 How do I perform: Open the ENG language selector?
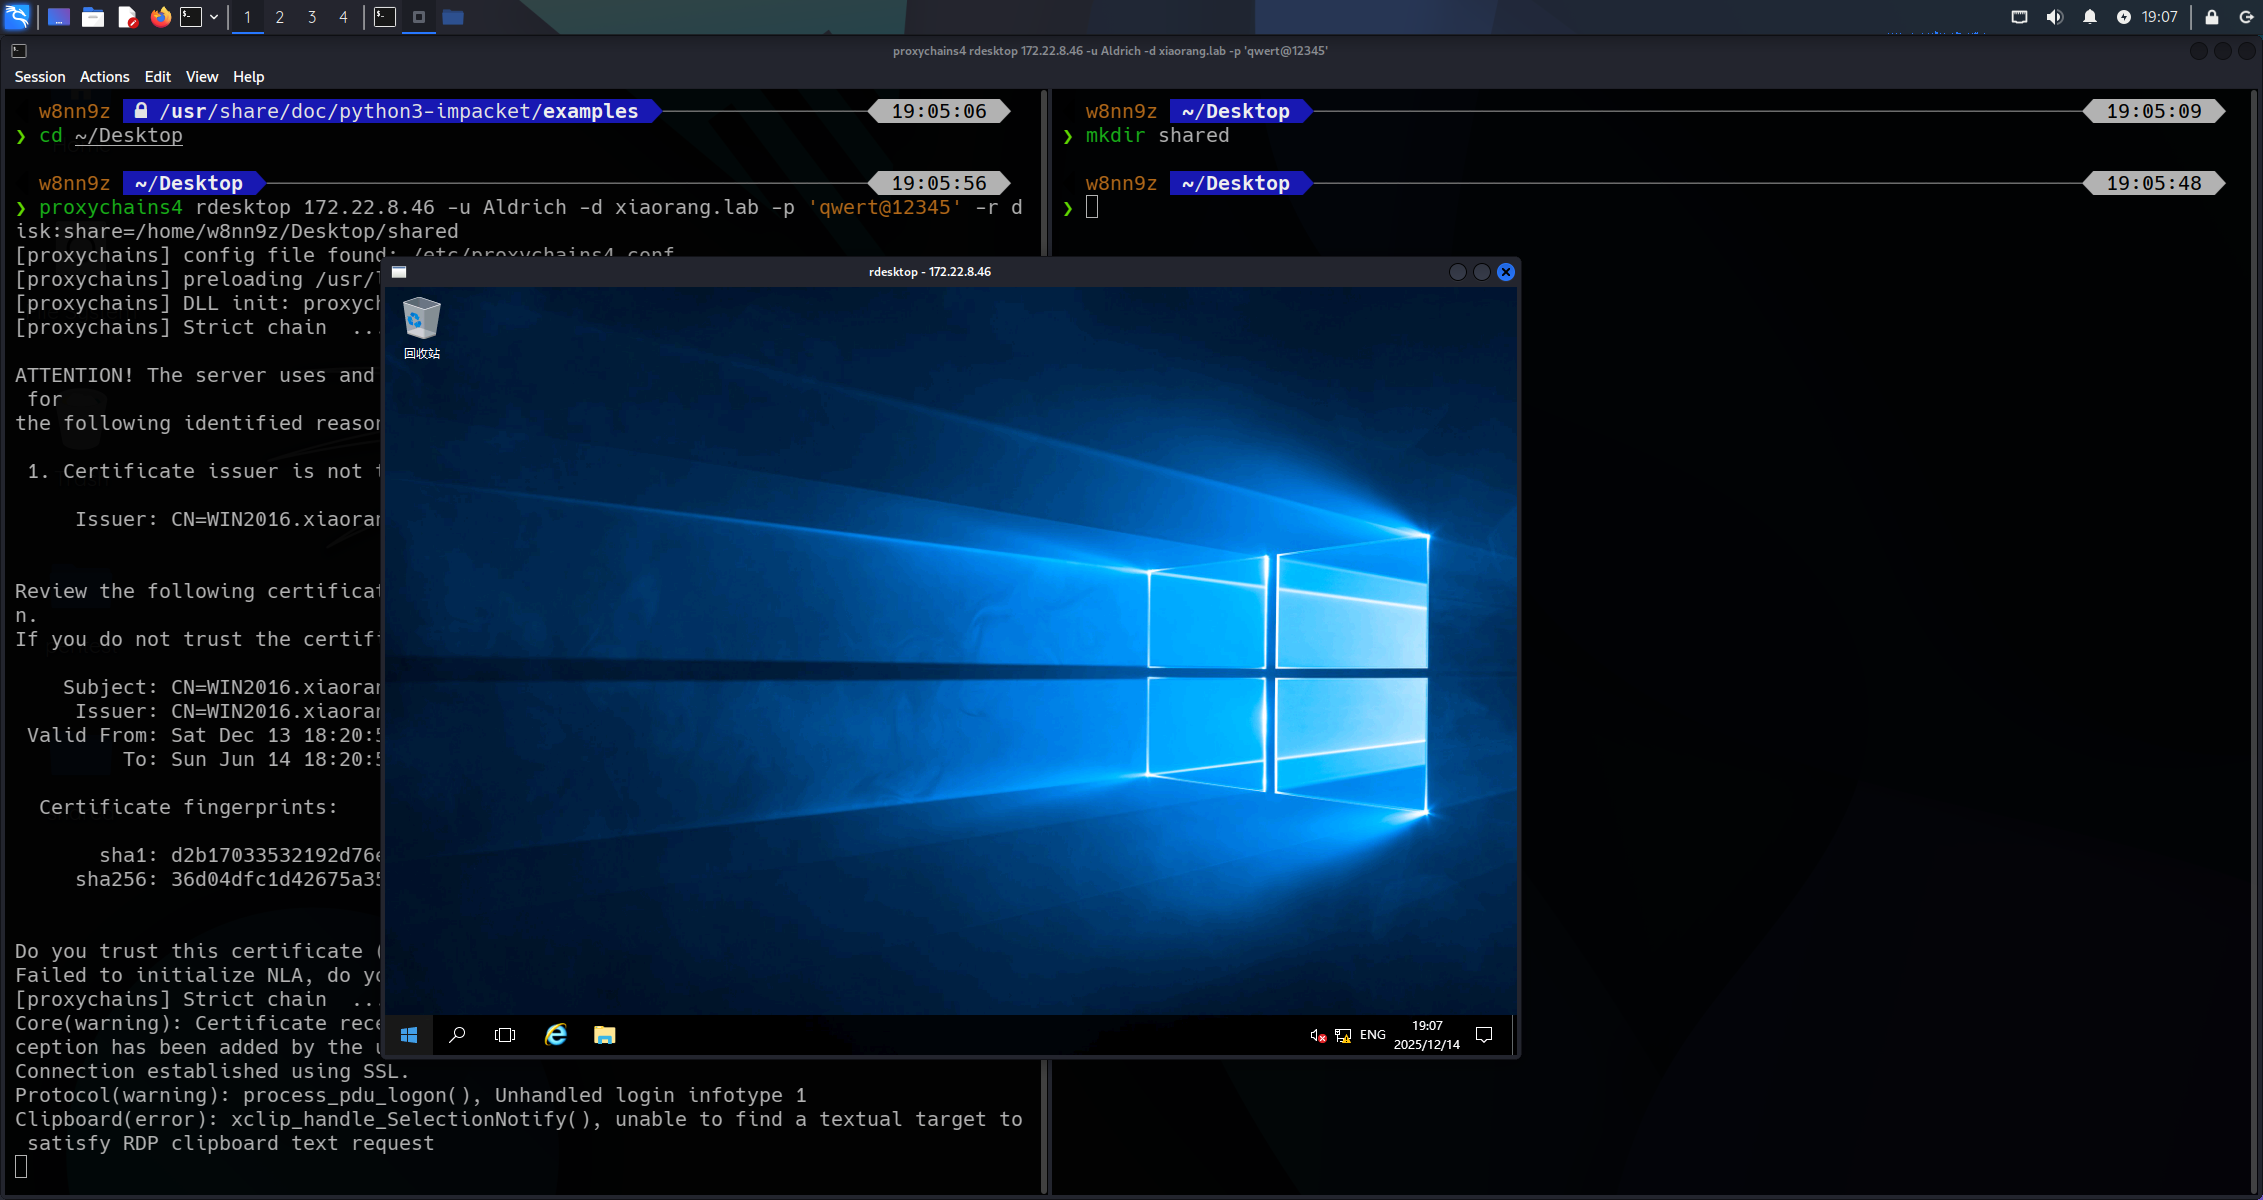[x=1372, y=1035]
